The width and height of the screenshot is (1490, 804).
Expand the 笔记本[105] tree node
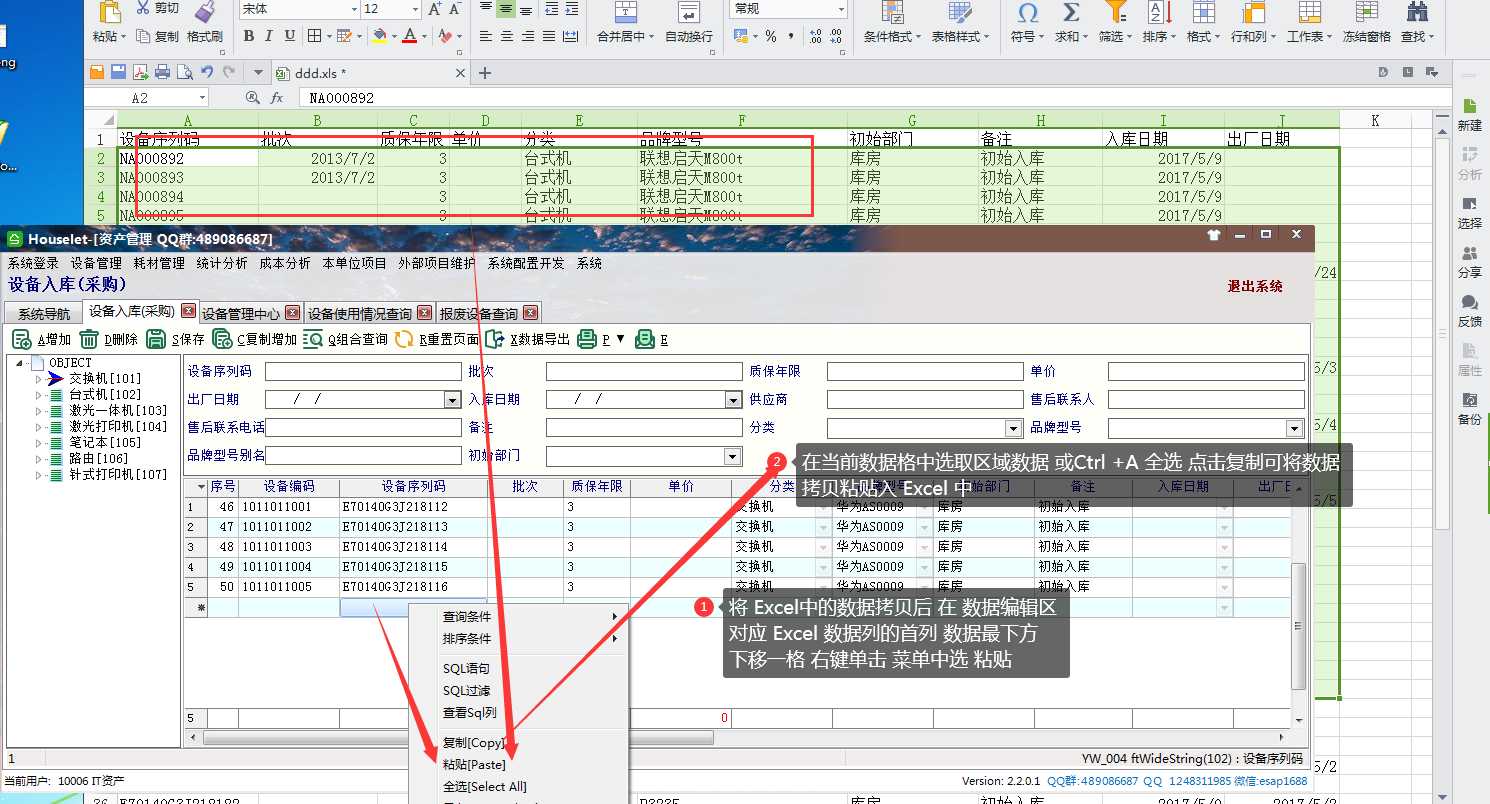point(38,443)
